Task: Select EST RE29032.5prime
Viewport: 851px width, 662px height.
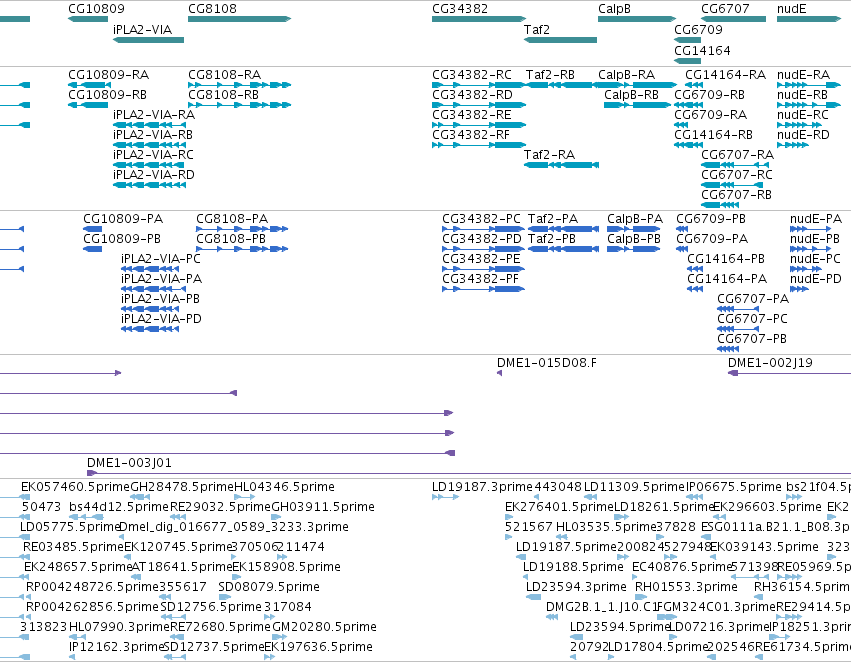Action: pyautogui.click(x=177, y=517)
